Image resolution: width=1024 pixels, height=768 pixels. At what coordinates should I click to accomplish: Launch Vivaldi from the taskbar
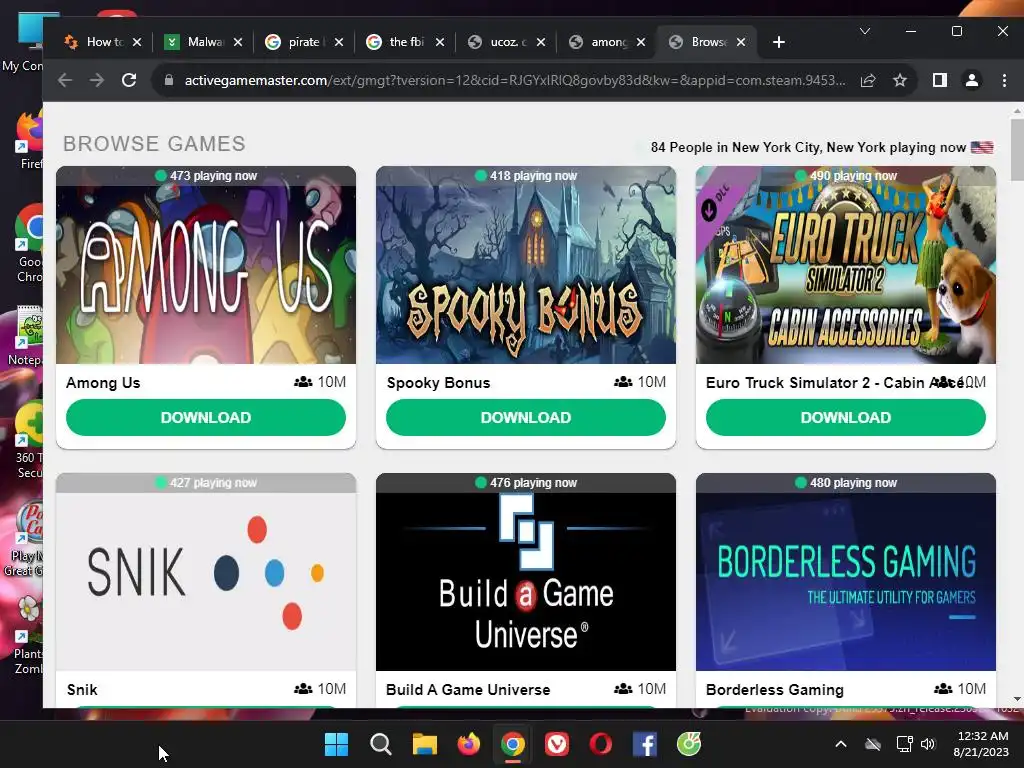(556, 744)
